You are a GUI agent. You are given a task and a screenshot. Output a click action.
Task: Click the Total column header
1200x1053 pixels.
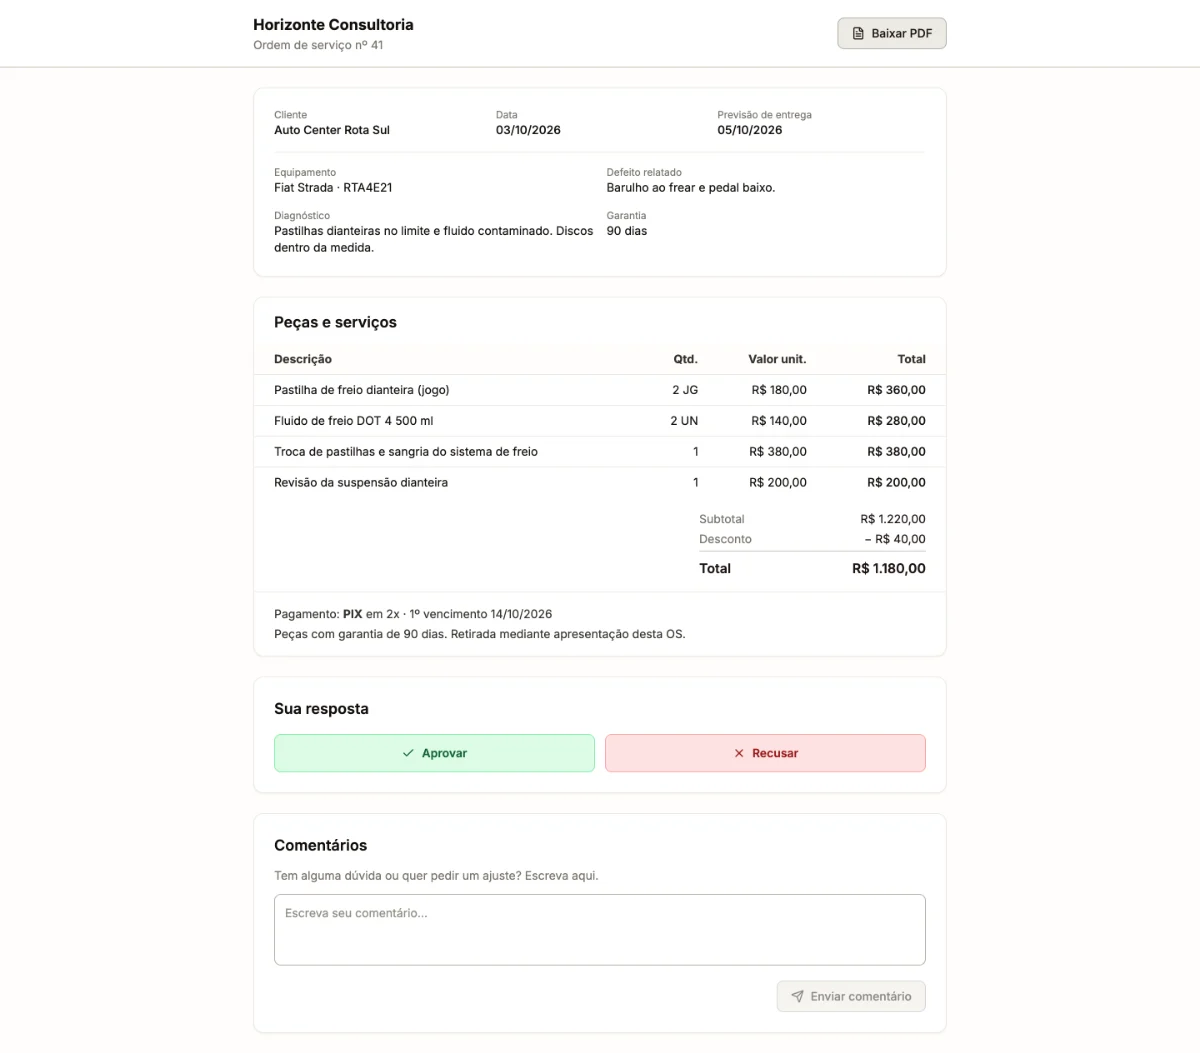pos(911,359)
